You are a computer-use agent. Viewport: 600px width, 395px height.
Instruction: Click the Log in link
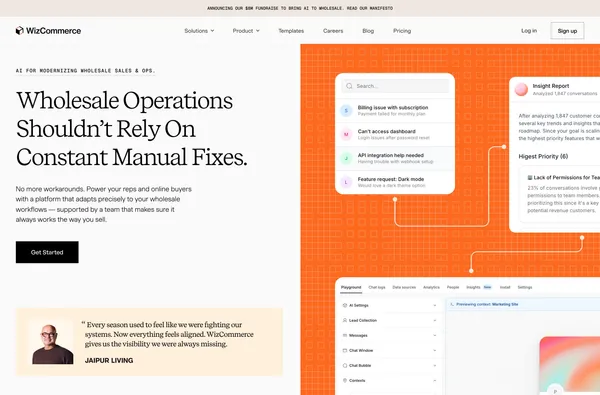tap(529, 31)
